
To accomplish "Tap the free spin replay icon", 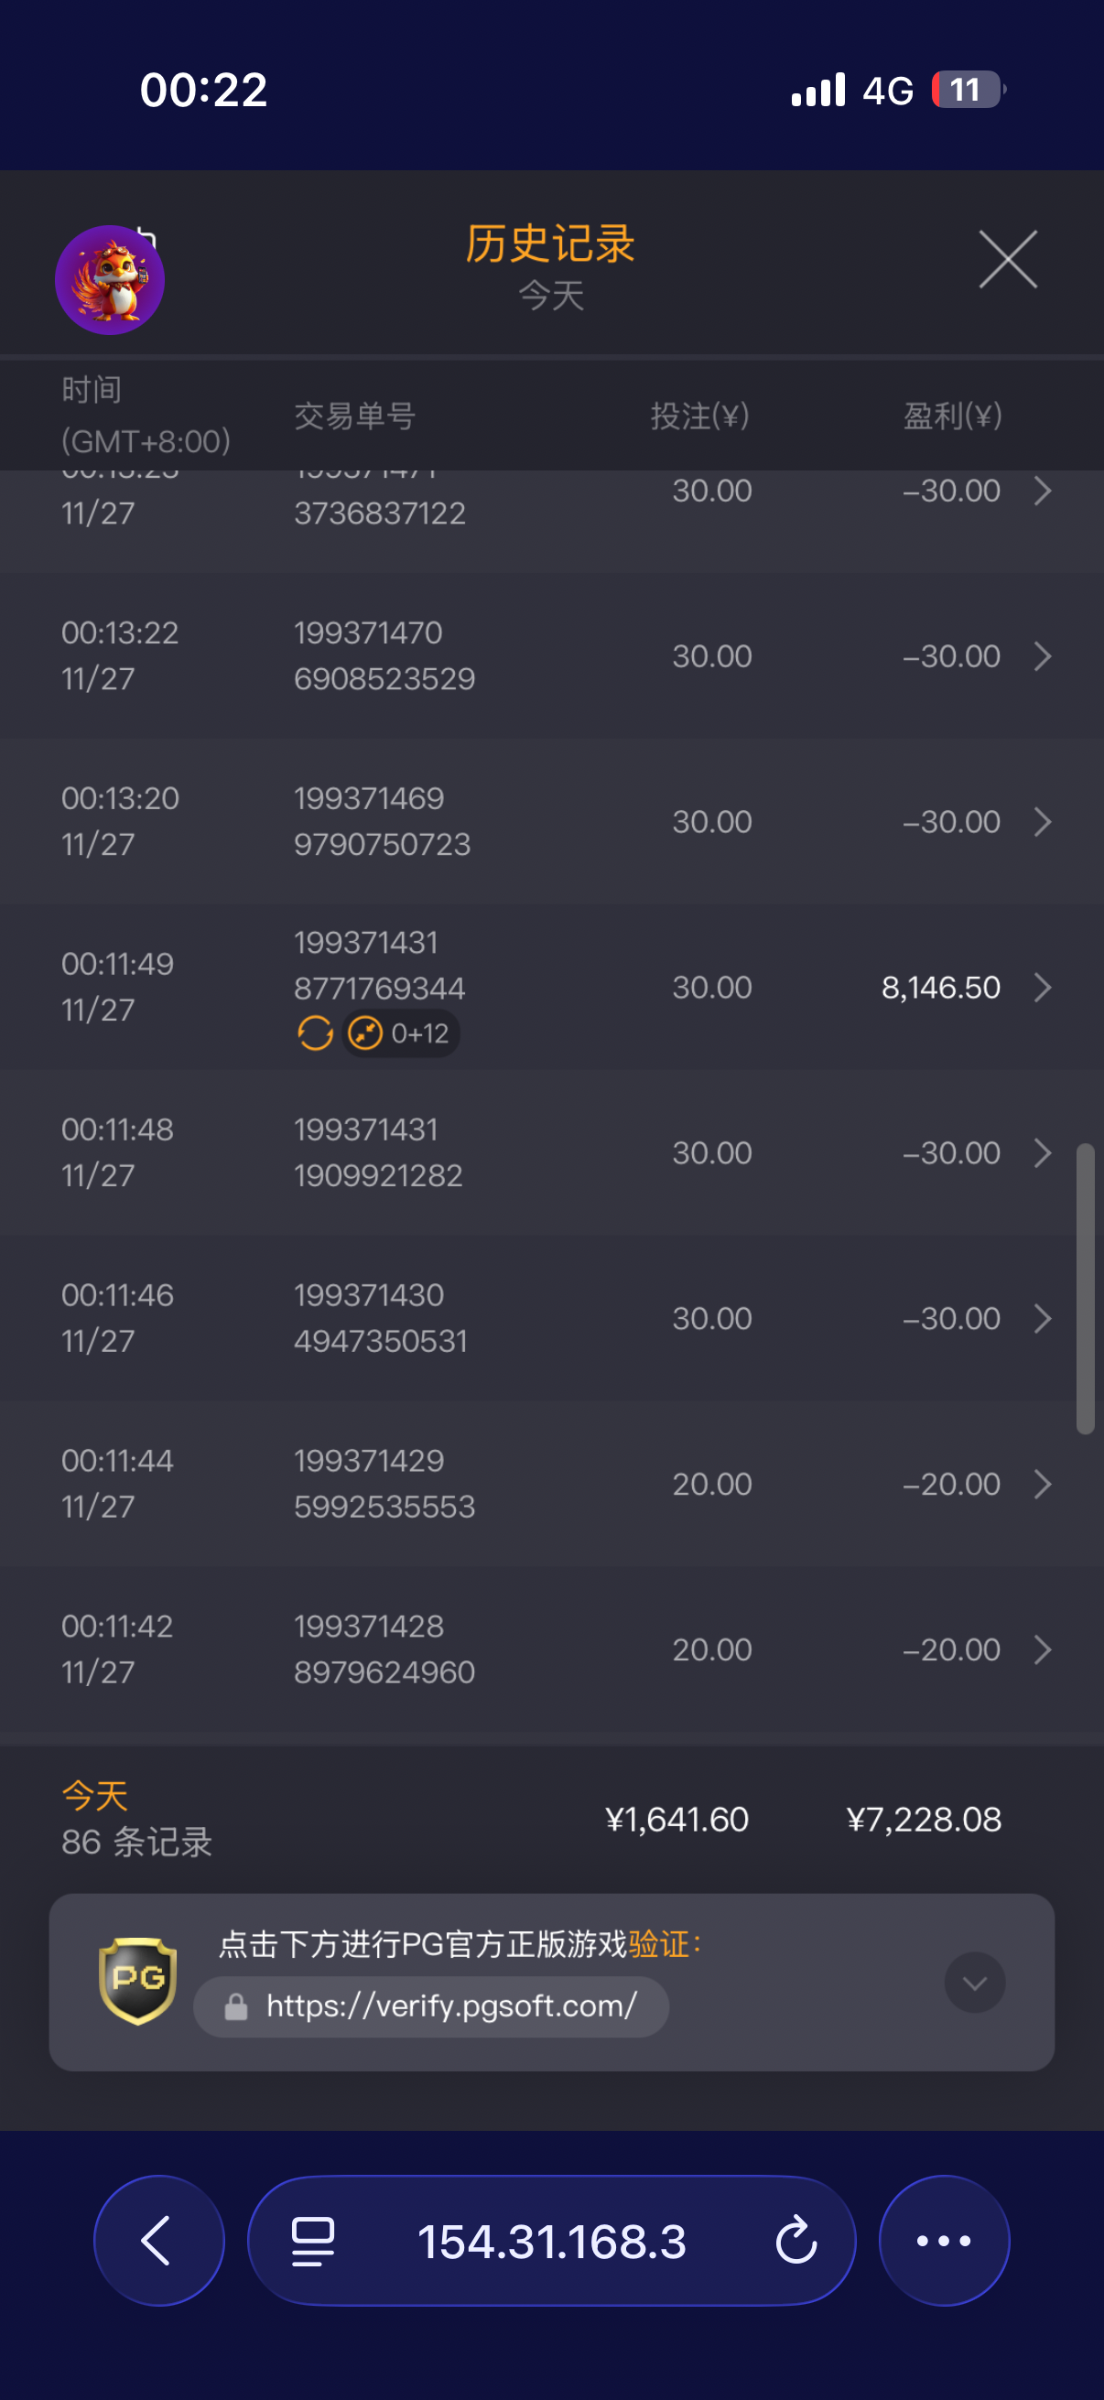I will 315,1033.
